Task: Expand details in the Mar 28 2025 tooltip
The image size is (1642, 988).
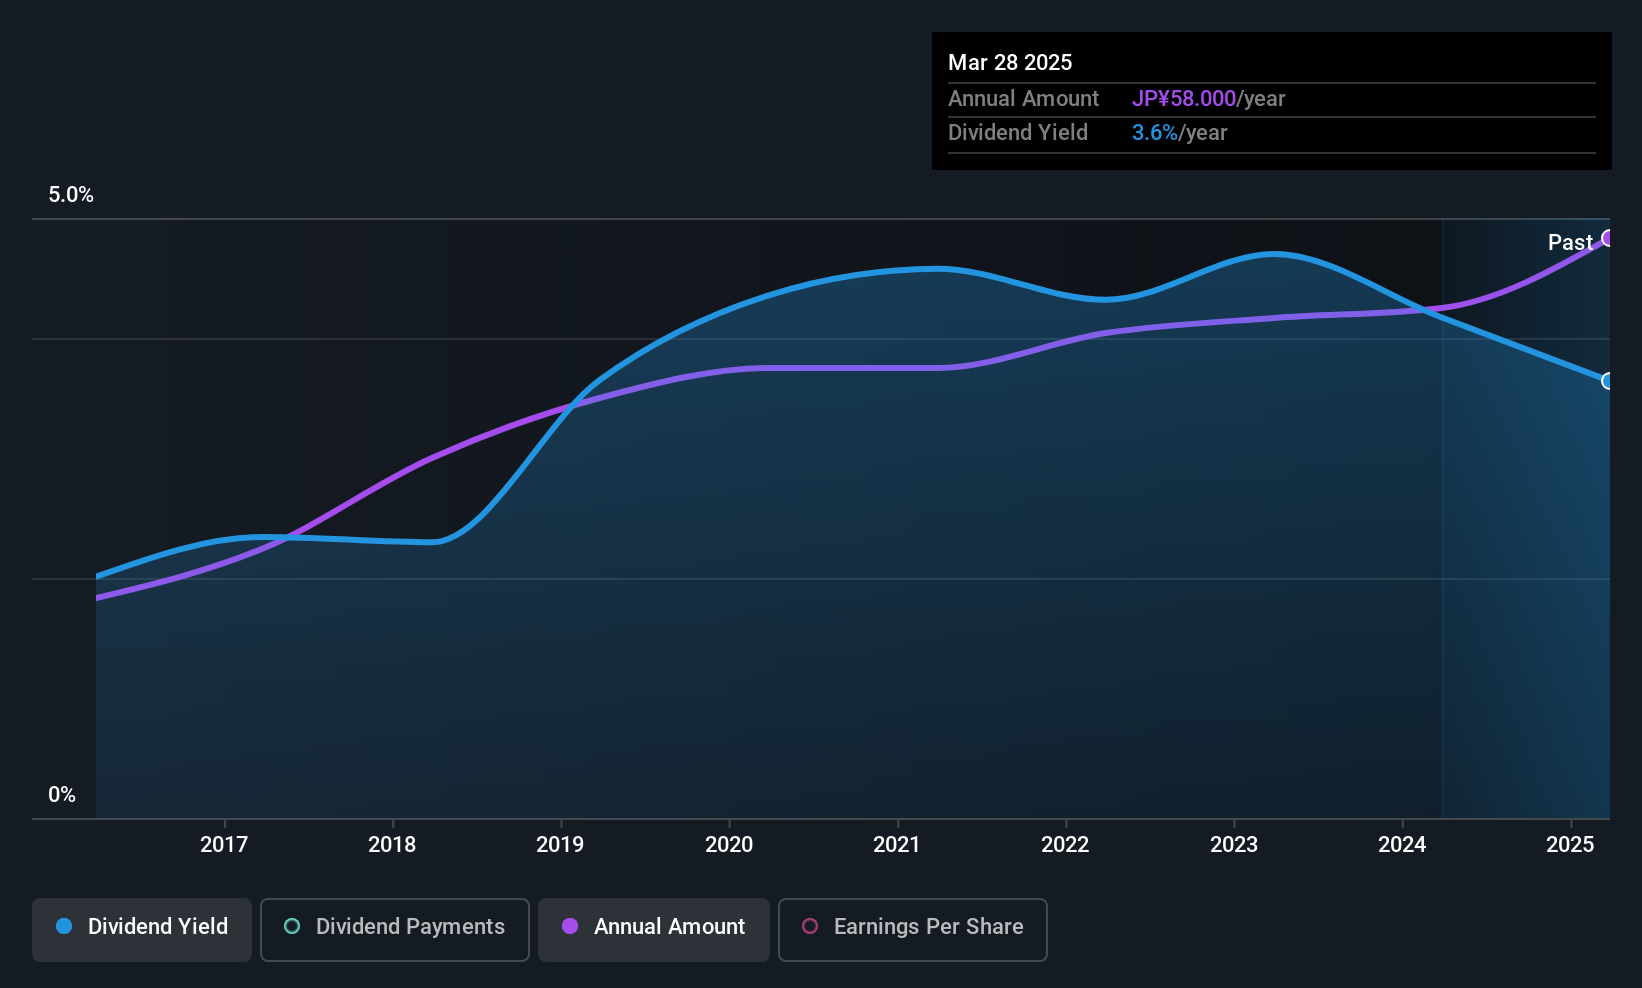Action: [1010, 62]
